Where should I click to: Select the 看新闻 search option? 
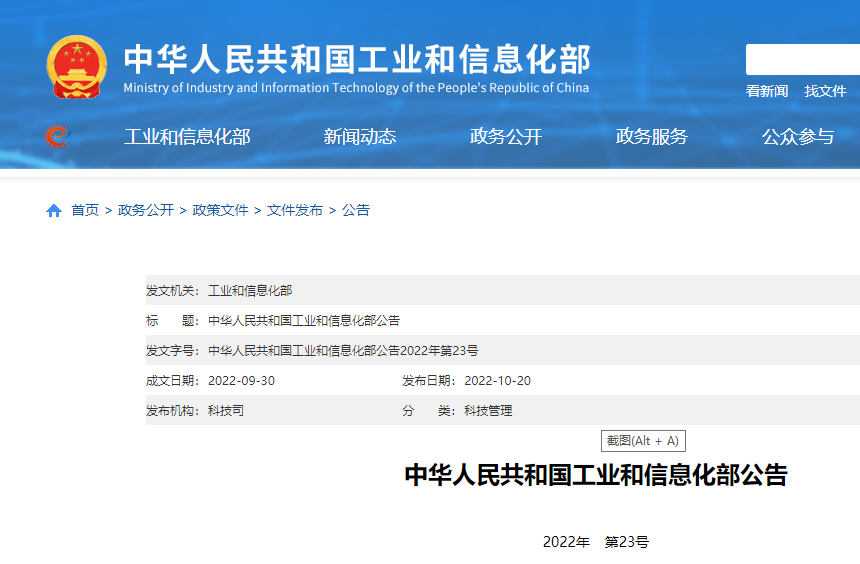click(767, 91)
